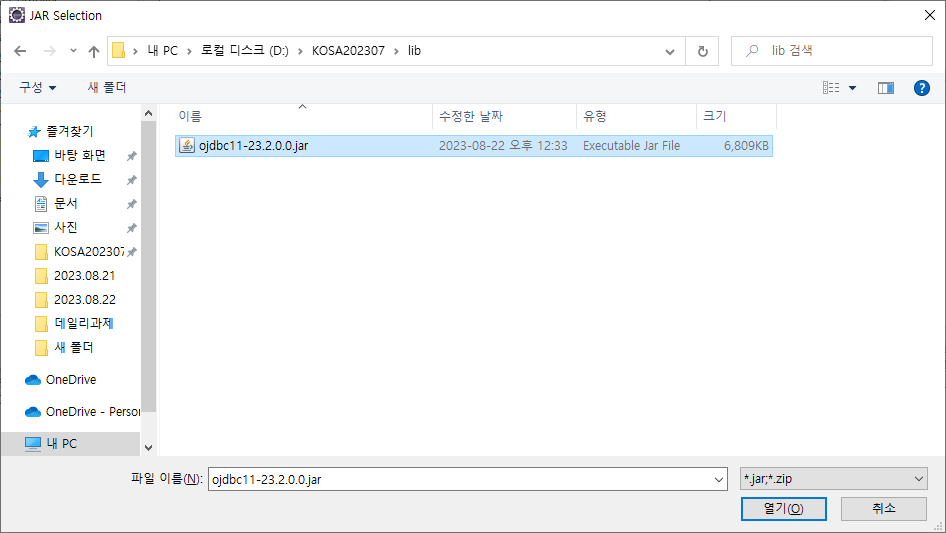Sort by 이름 column header
The width and height of the screenshot is (946, 533).
tap(303, 116)
